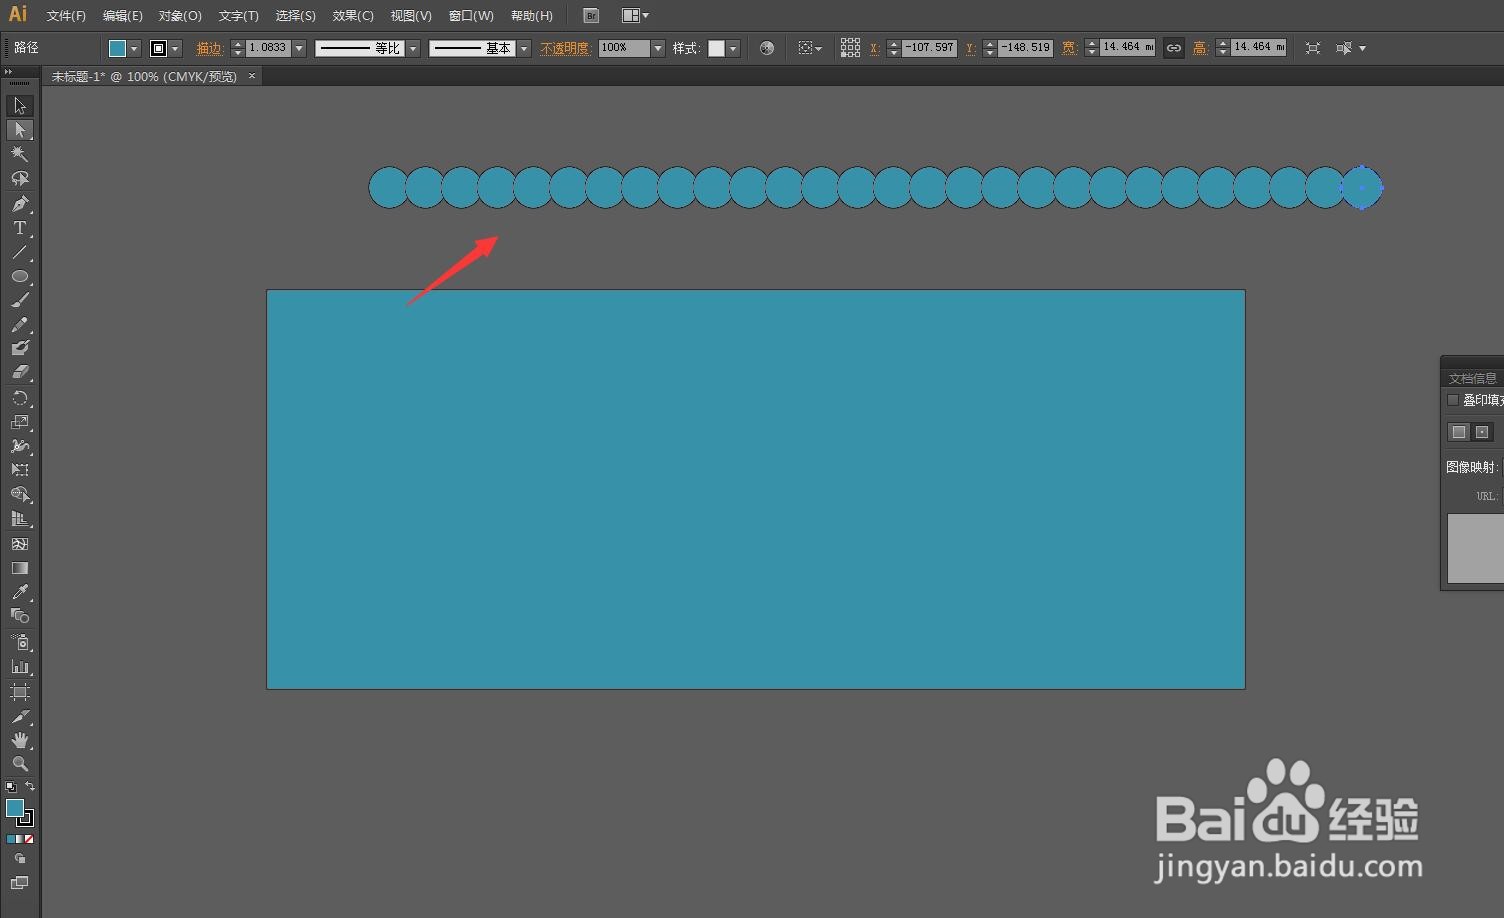Open the 帮助(H) menu

click(532, 16)
